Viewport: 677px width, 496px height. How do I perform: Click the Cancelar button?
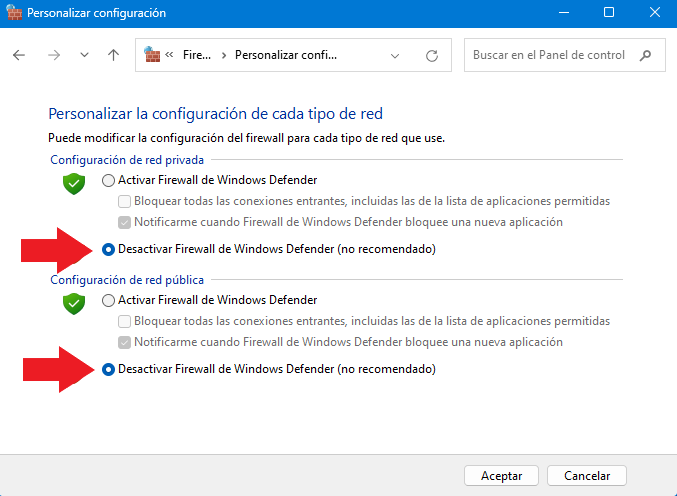click(587, 475)
